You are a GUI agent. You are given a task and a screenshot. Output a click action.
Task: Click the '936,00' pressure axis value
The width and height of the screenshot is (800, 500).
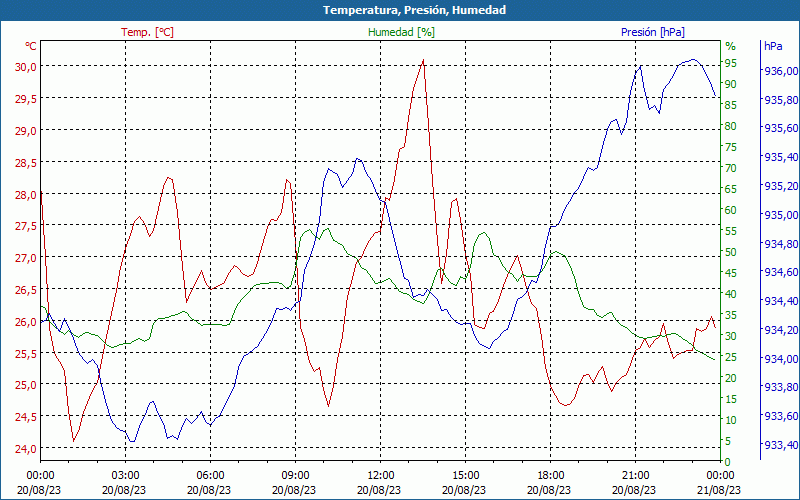(x=781, y=71)
